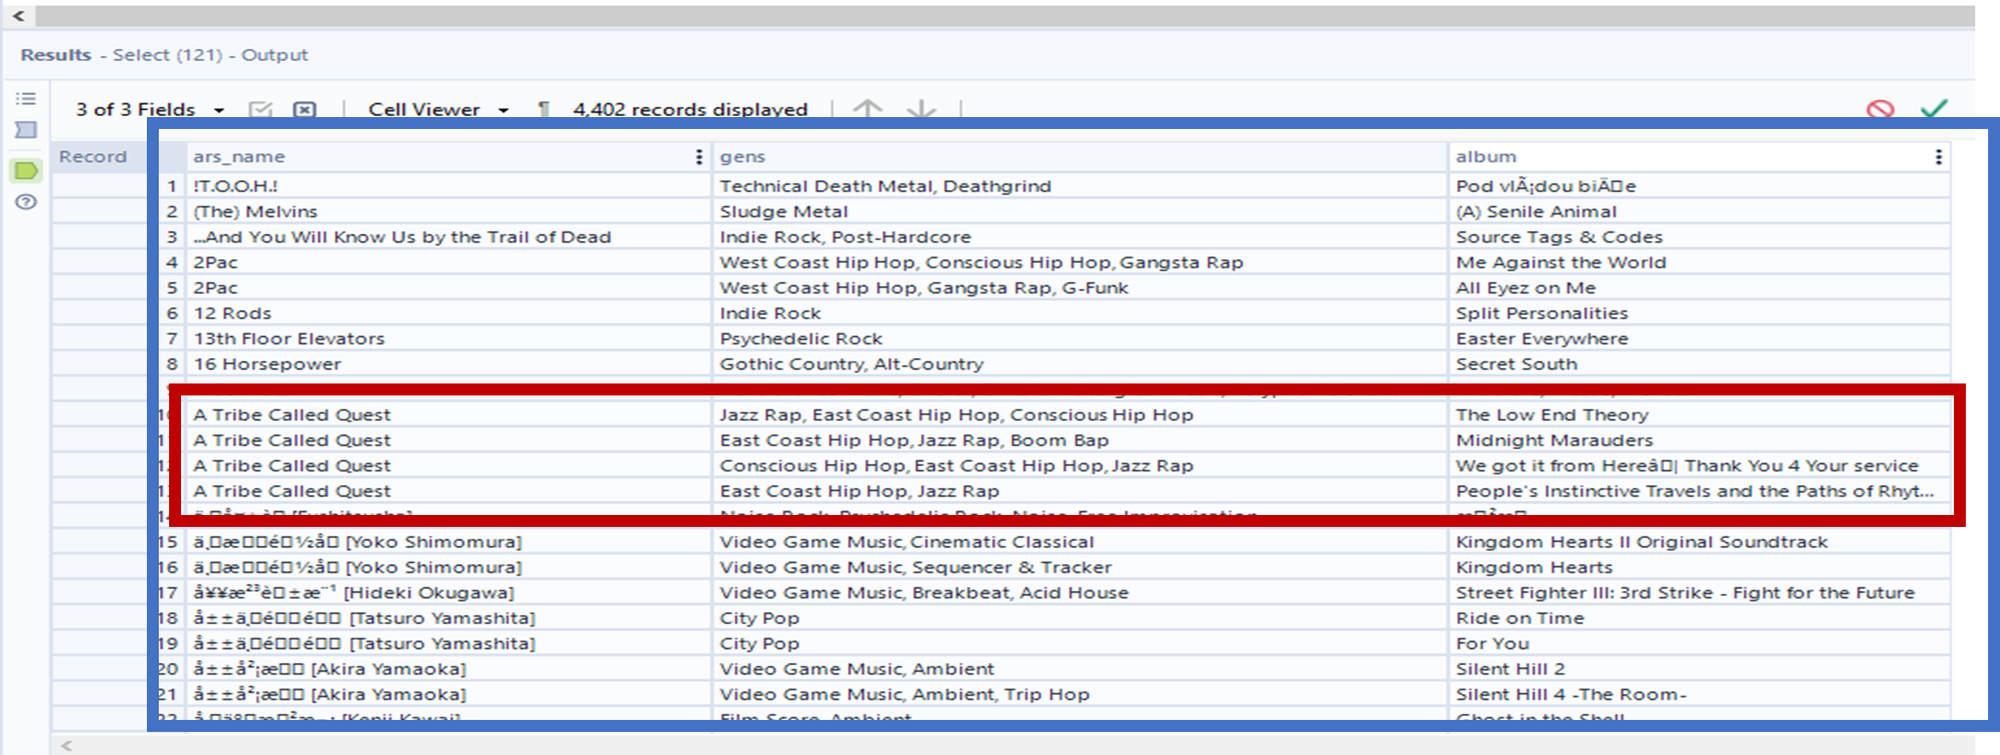Image resolution: width=2000 pixels, height=755 pixels.
Task: Select the Midnight Marauders album cell
Action: (1554, 440)
